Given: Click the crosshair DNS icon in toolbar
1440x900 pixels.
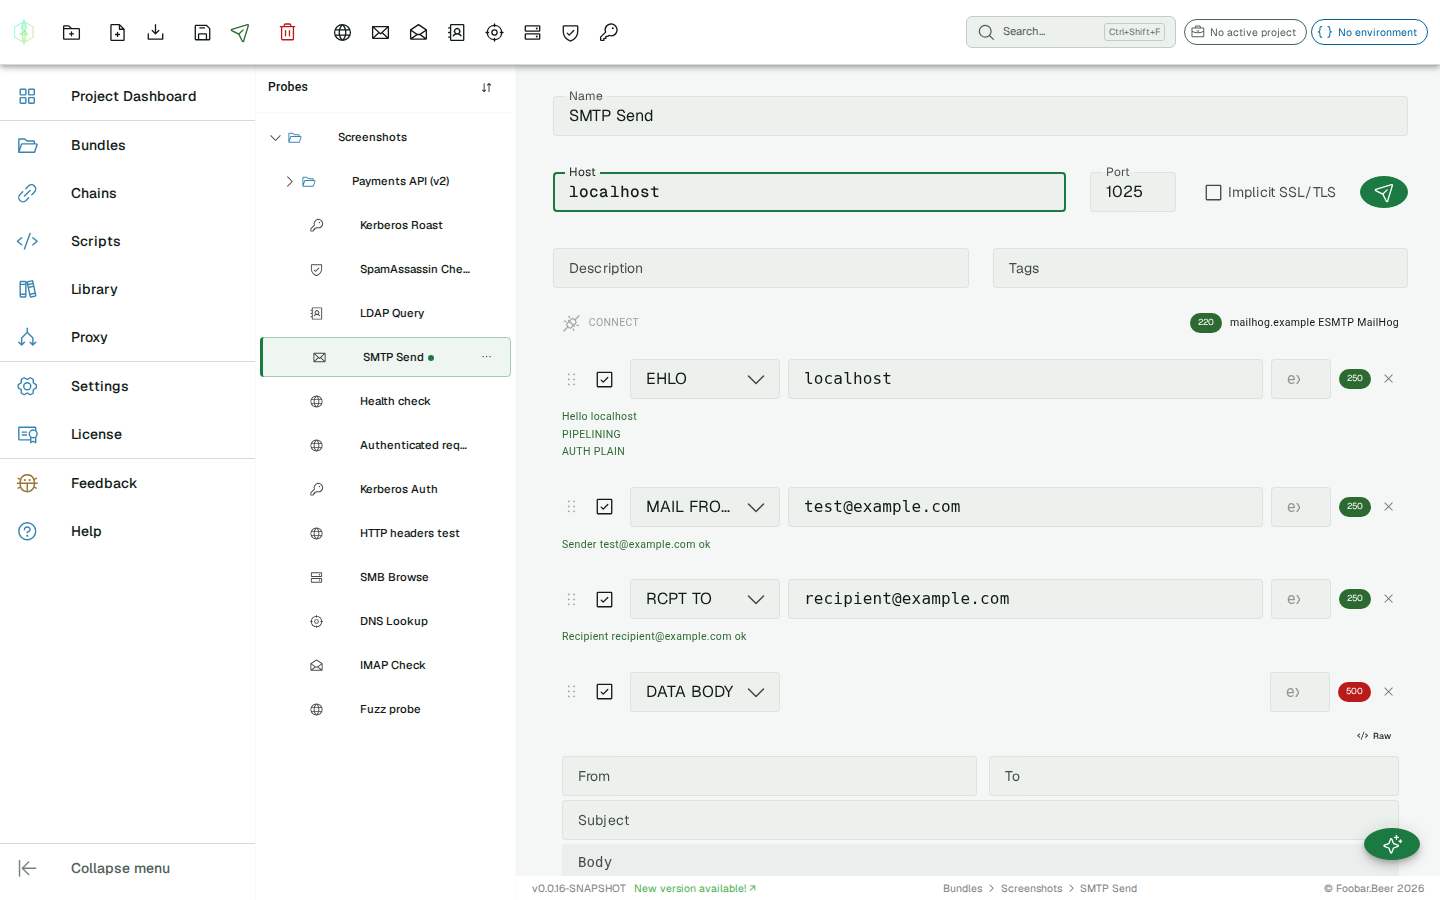Looking at the screenshot, I should point(494,32).
